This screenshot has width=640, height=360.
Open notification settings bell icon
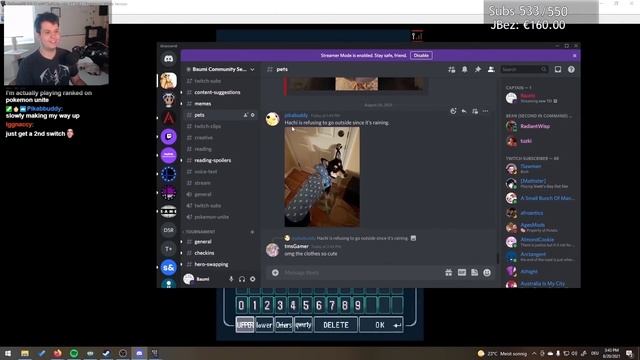click(x=464, y=69)
